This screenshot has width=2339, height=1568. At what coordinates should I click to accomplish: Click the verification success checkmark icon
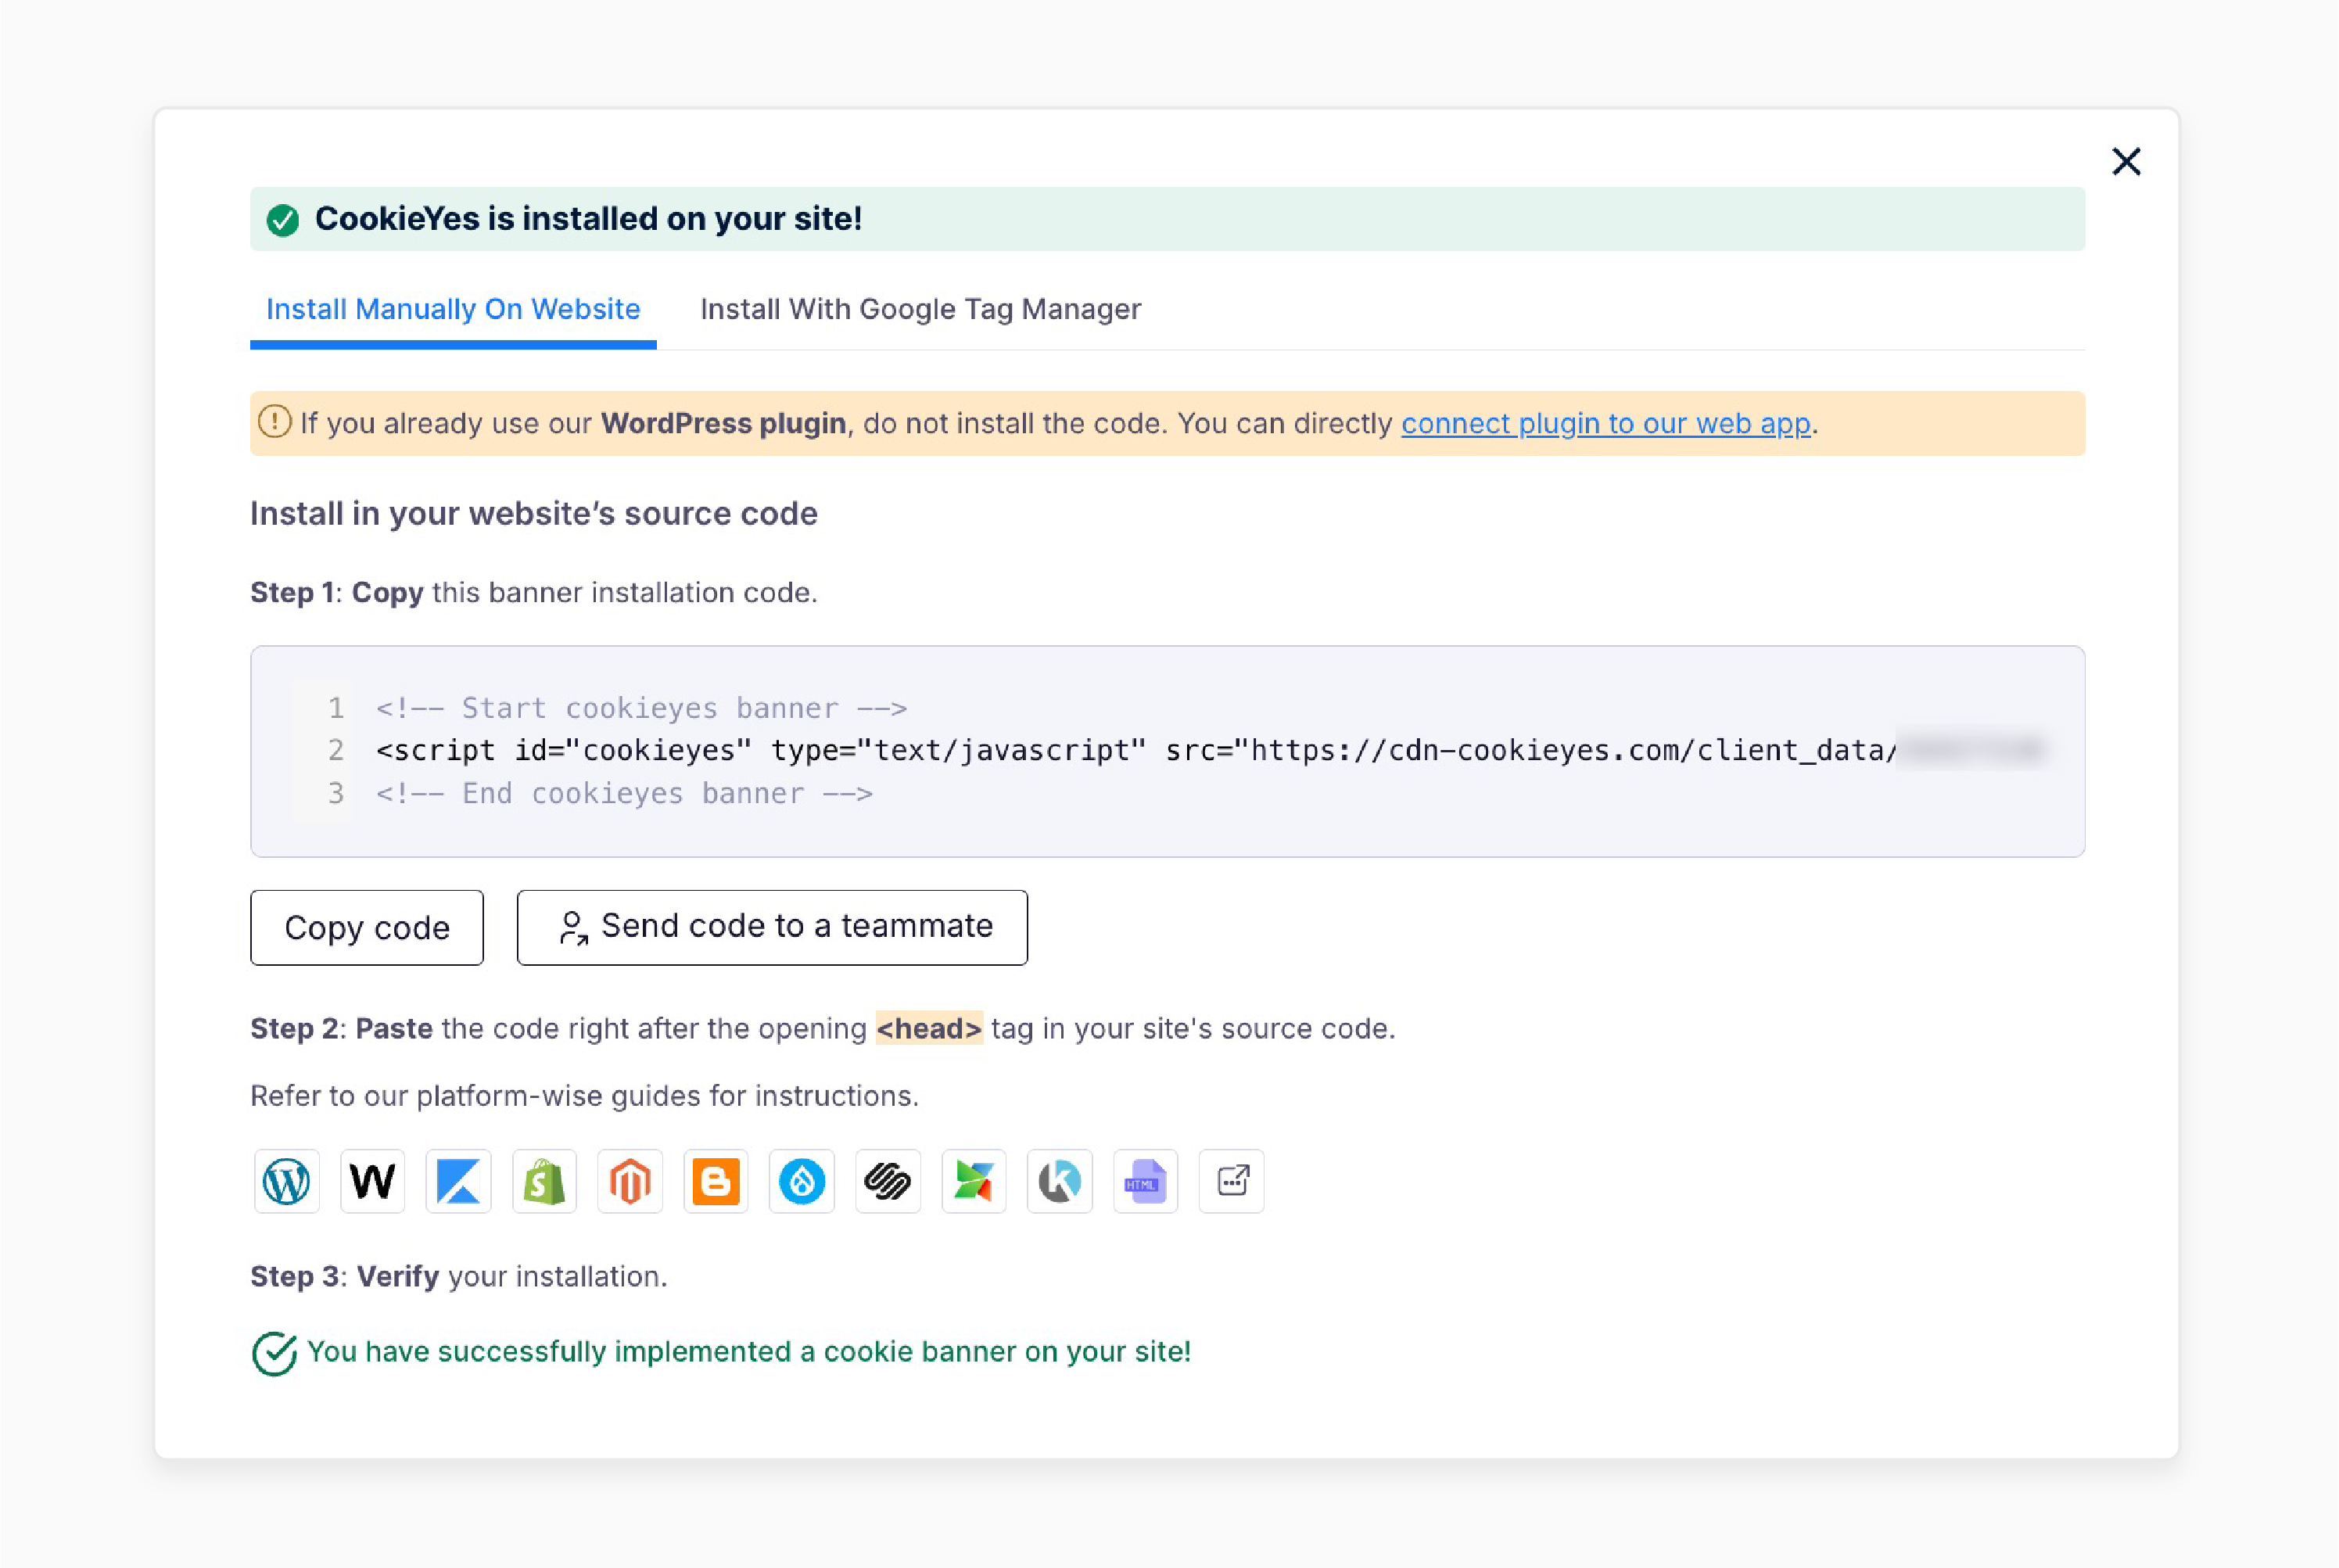pos(274,1354)
